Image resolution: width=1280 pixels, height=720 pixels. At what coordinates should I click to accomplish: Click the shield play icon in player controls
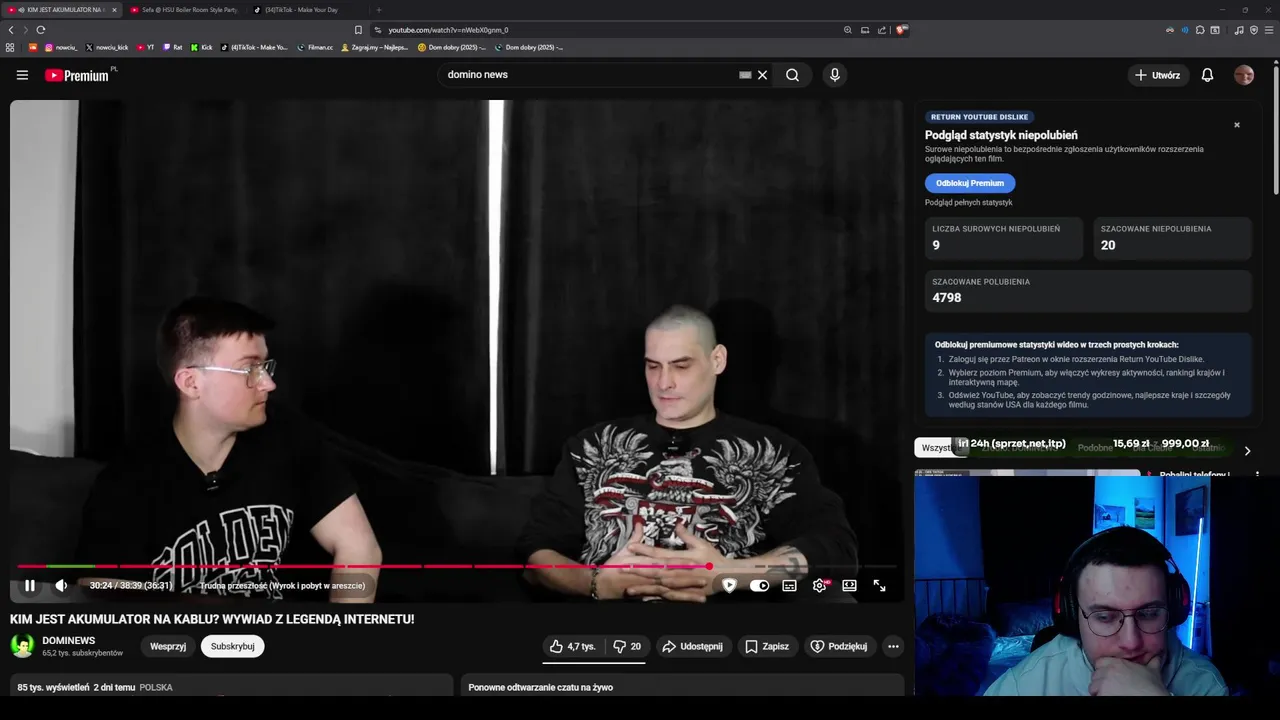[729, 586]
